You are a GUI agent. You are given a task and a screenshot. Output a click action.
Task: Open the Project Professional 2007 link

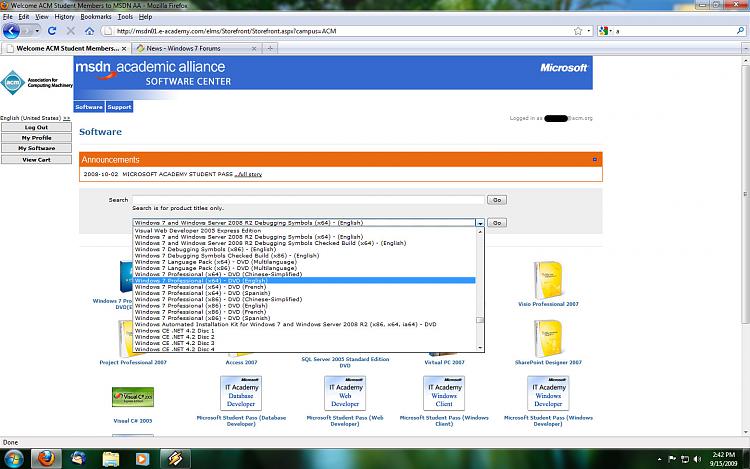point(133,362)
